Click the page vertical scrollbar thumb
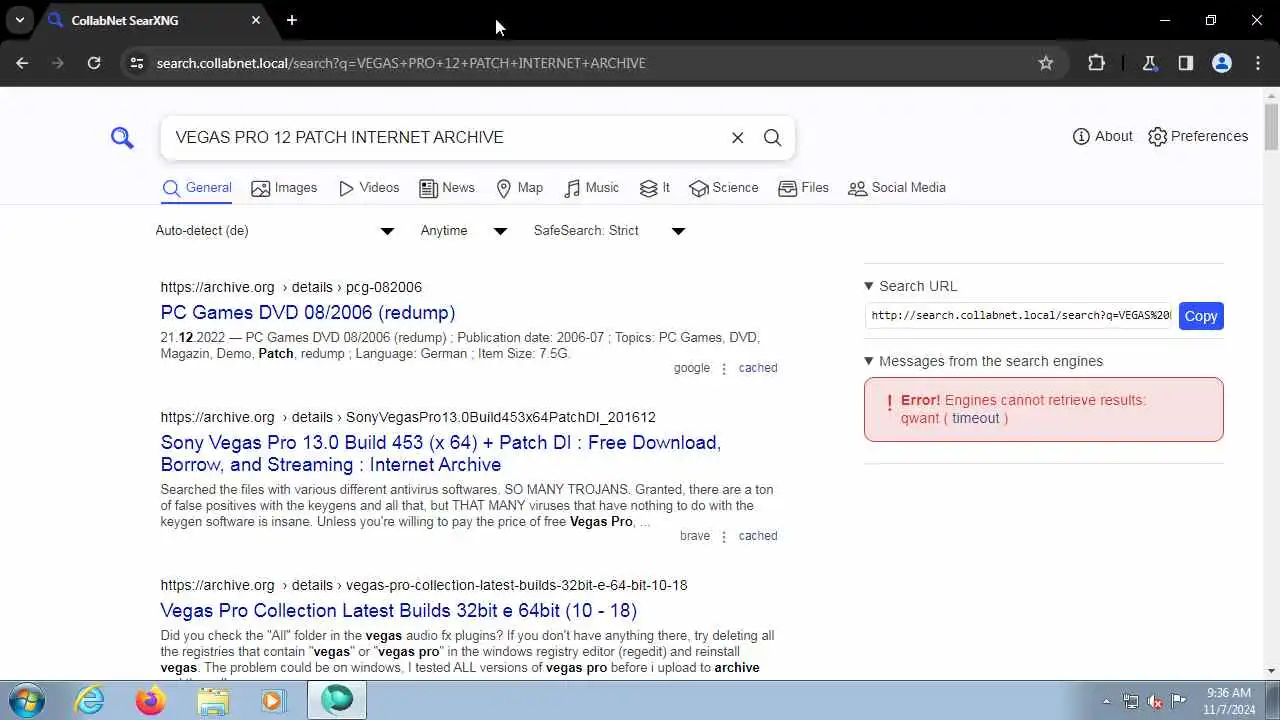Screen dimensions: 1280x720 click(x=1271, y=127)
